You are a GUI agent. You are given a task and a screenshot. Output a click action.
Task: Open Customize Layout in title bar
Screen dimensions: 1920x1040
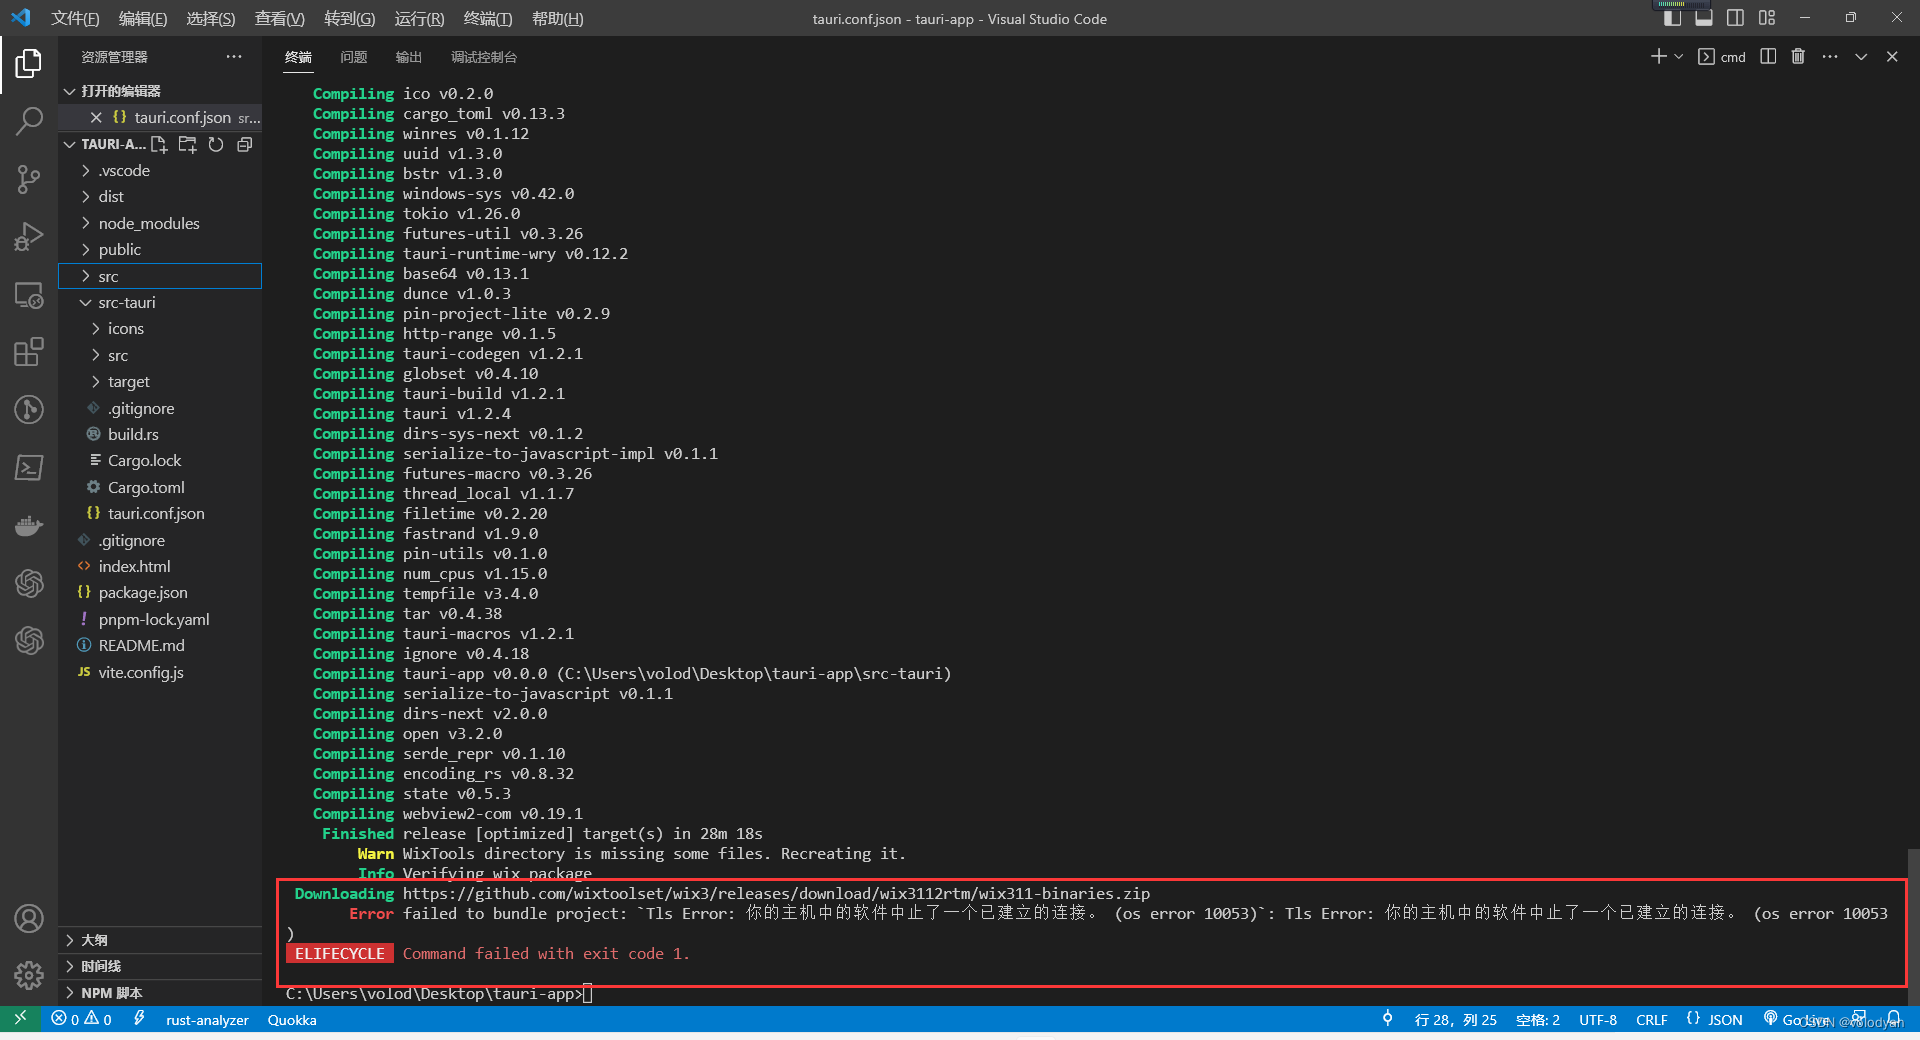pyautogui.click(x=1767, y=18)
